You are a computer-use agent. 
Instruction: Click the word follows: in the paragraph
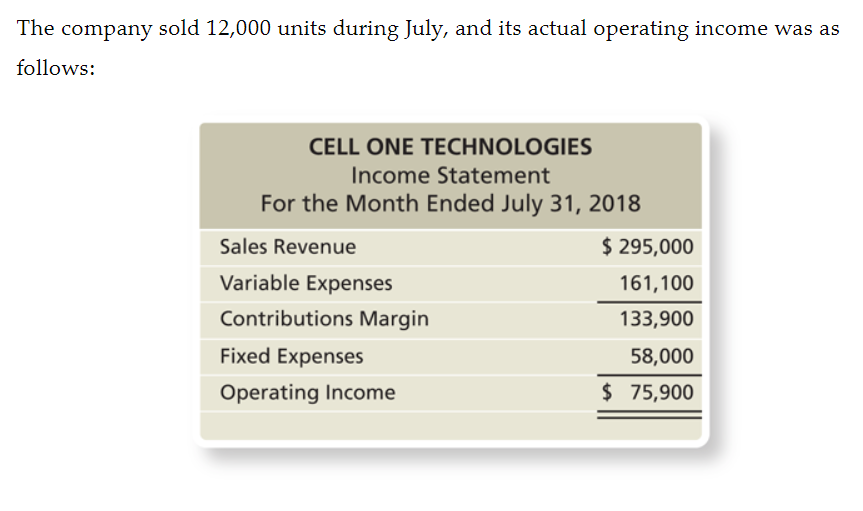point(56,68)
